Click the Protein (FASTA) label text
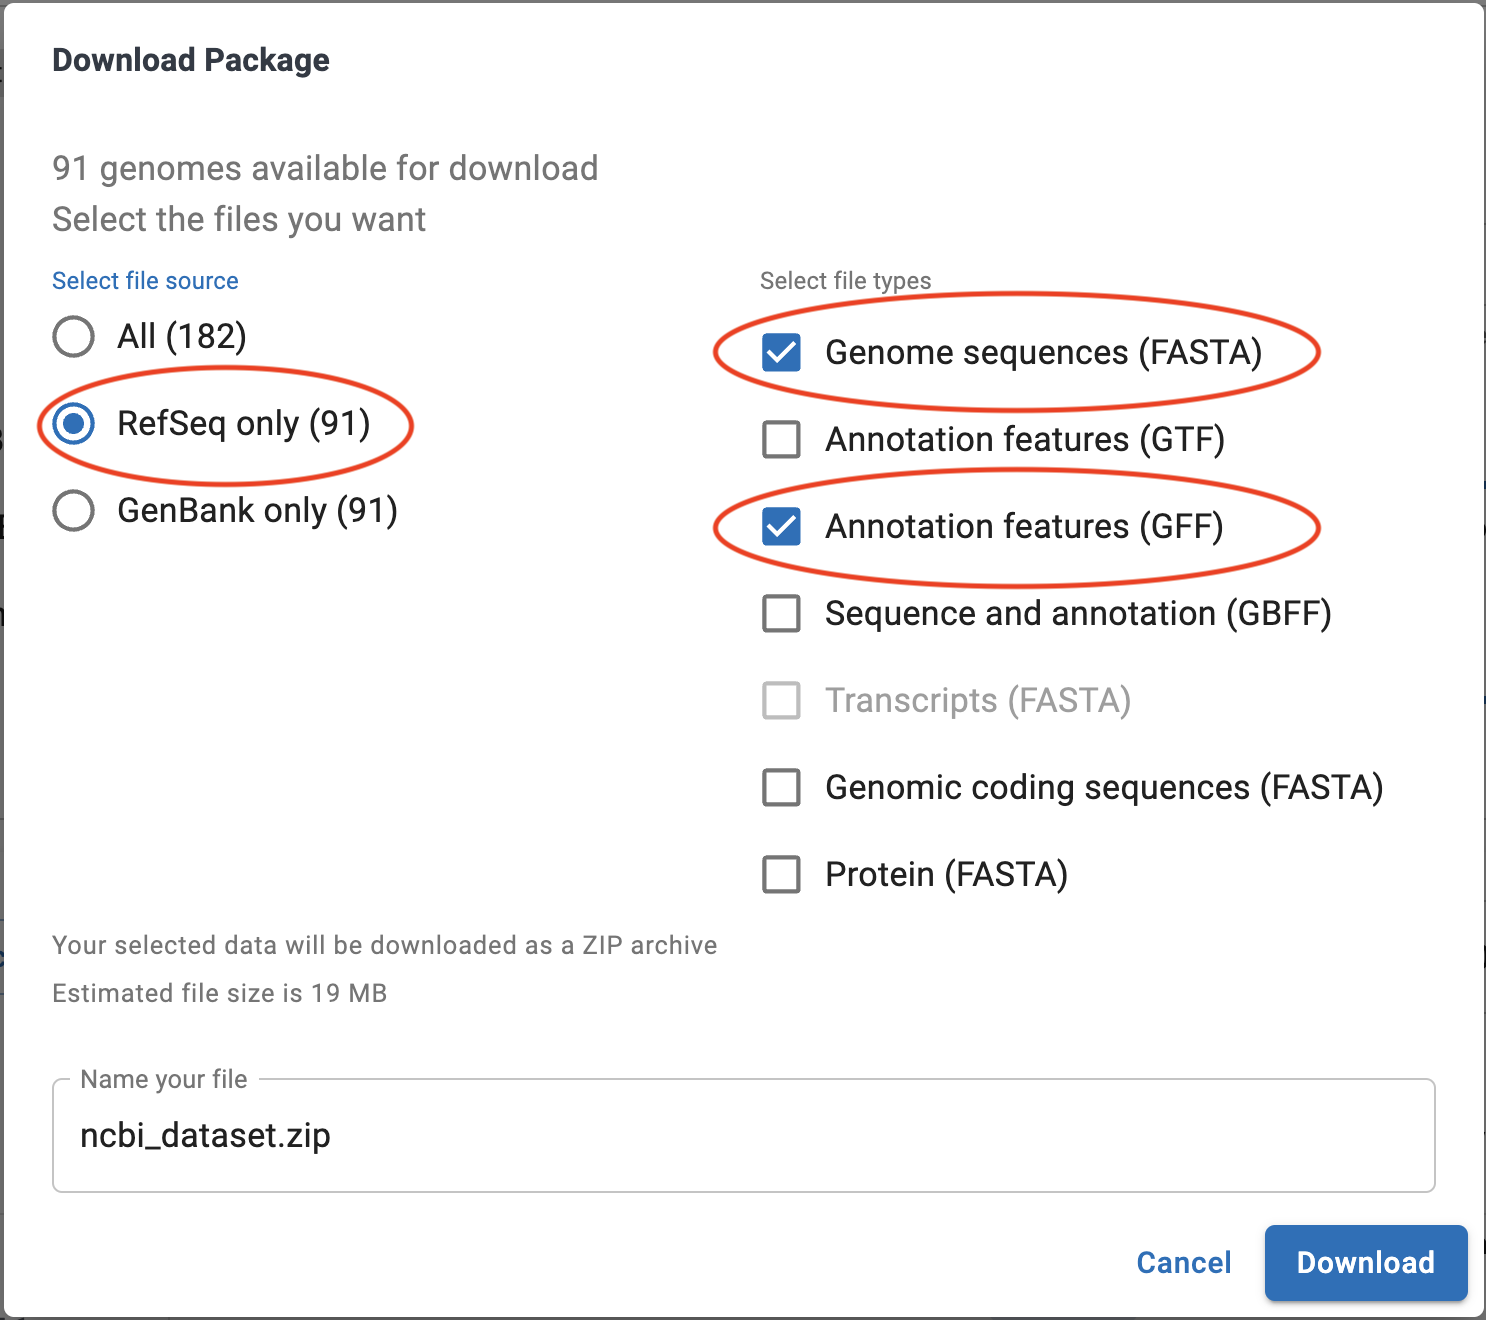Viewport: 1486px width, 1320px height. [946, 875]
